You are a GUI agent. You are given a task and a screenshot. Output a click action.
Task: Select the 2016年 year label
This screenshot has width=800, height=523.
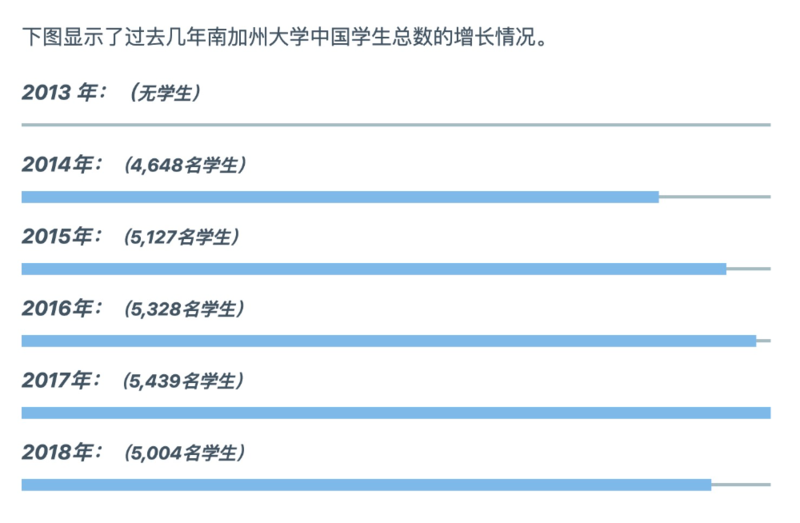[62, 309]
